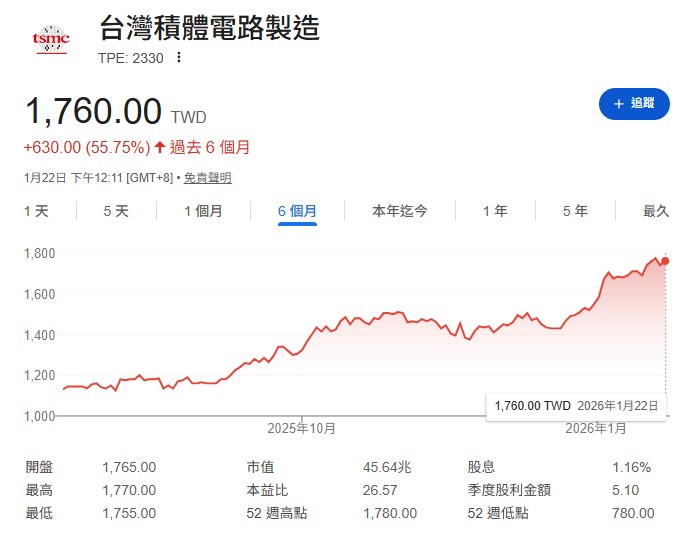Click the 1,800 y-axis label
This screenshot has height=554, width=683.
(39, 253)
